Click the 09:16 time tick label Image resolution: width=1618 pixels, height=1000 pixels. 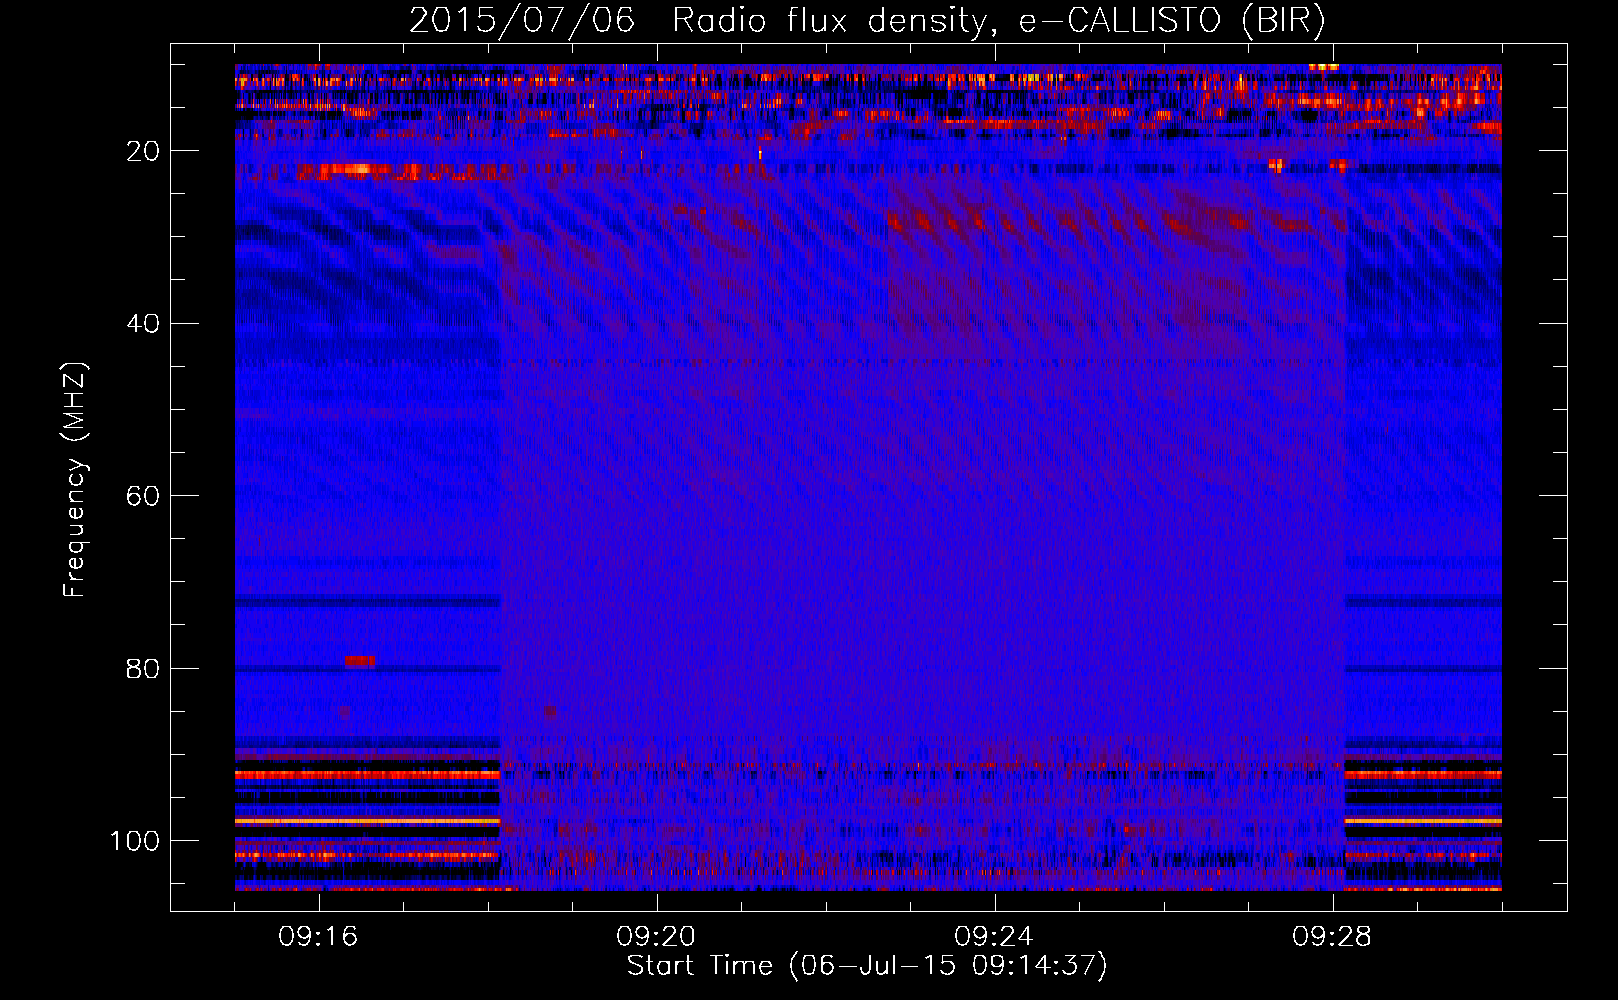[x=318, y=937]
